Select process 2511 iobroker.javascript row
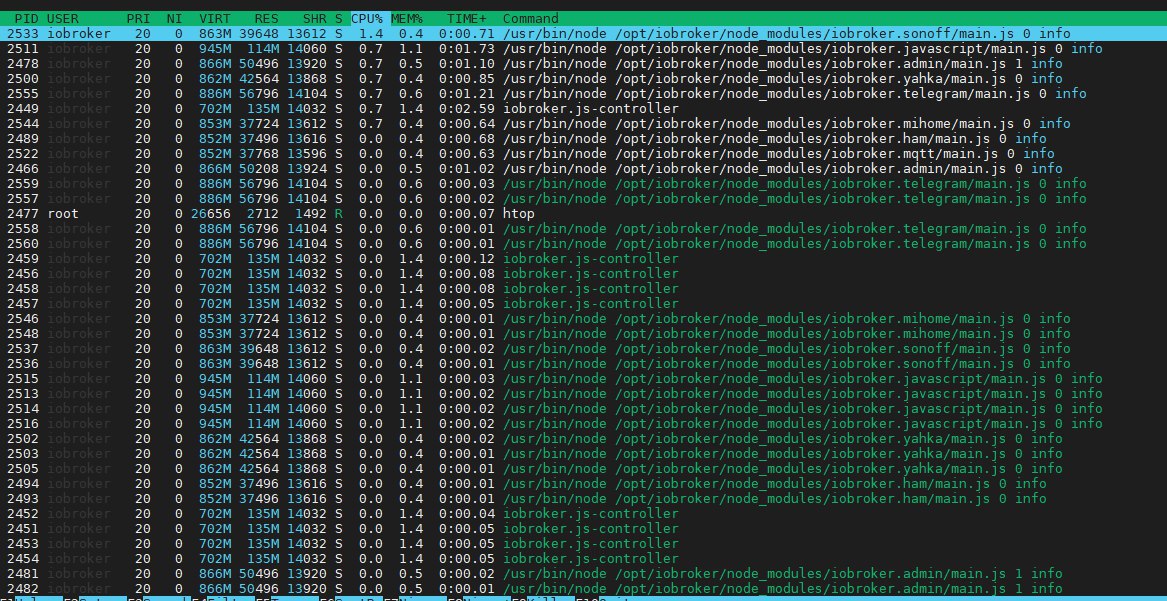Screen dimensions: 1167x601 coord(584,48)
